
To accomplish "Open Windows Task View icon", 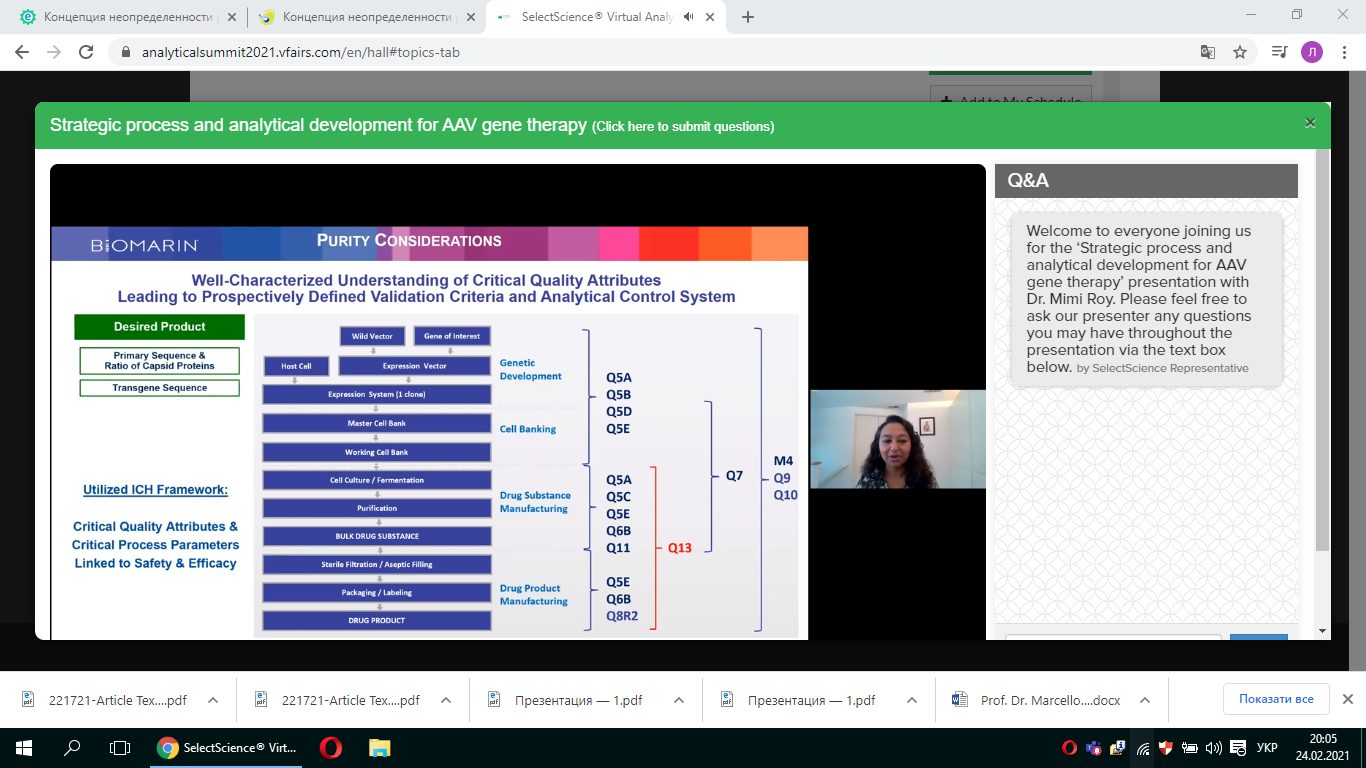I will pyautogui.click(x=120, y=747).
